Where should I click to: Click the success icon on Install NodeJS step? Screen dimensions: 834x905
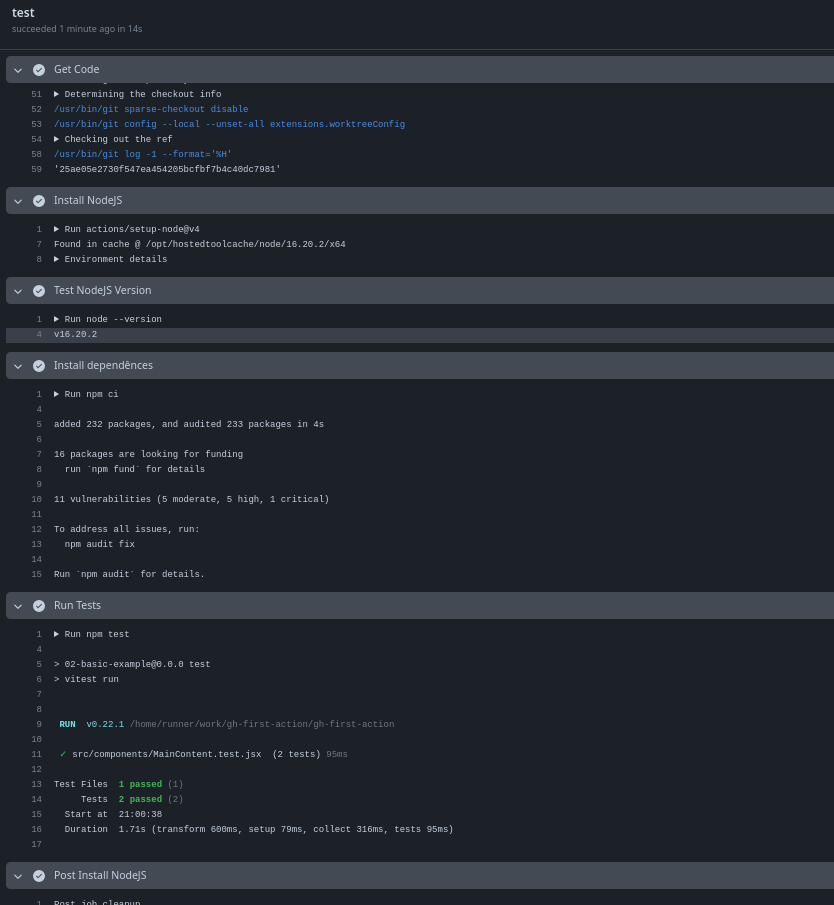pyautogui.click(x=39, y=200)
